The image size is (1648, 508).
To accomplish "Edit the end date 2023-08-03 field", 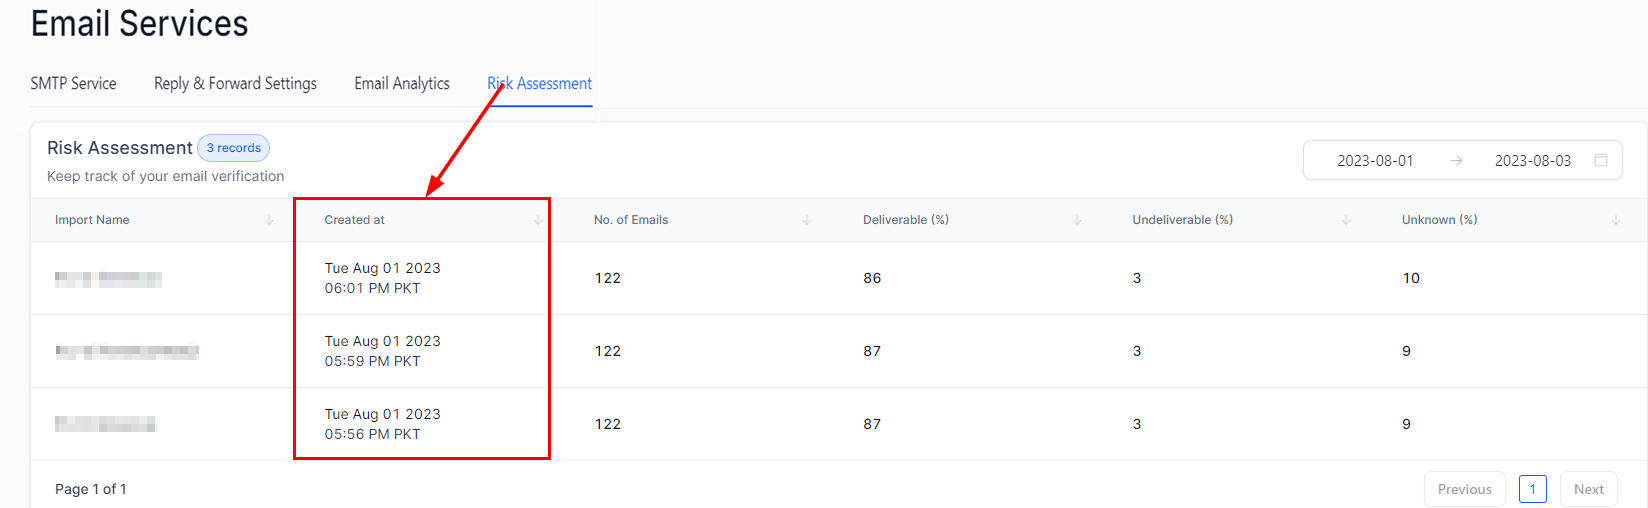I will pyautogui.click(x=1532, y=161).
